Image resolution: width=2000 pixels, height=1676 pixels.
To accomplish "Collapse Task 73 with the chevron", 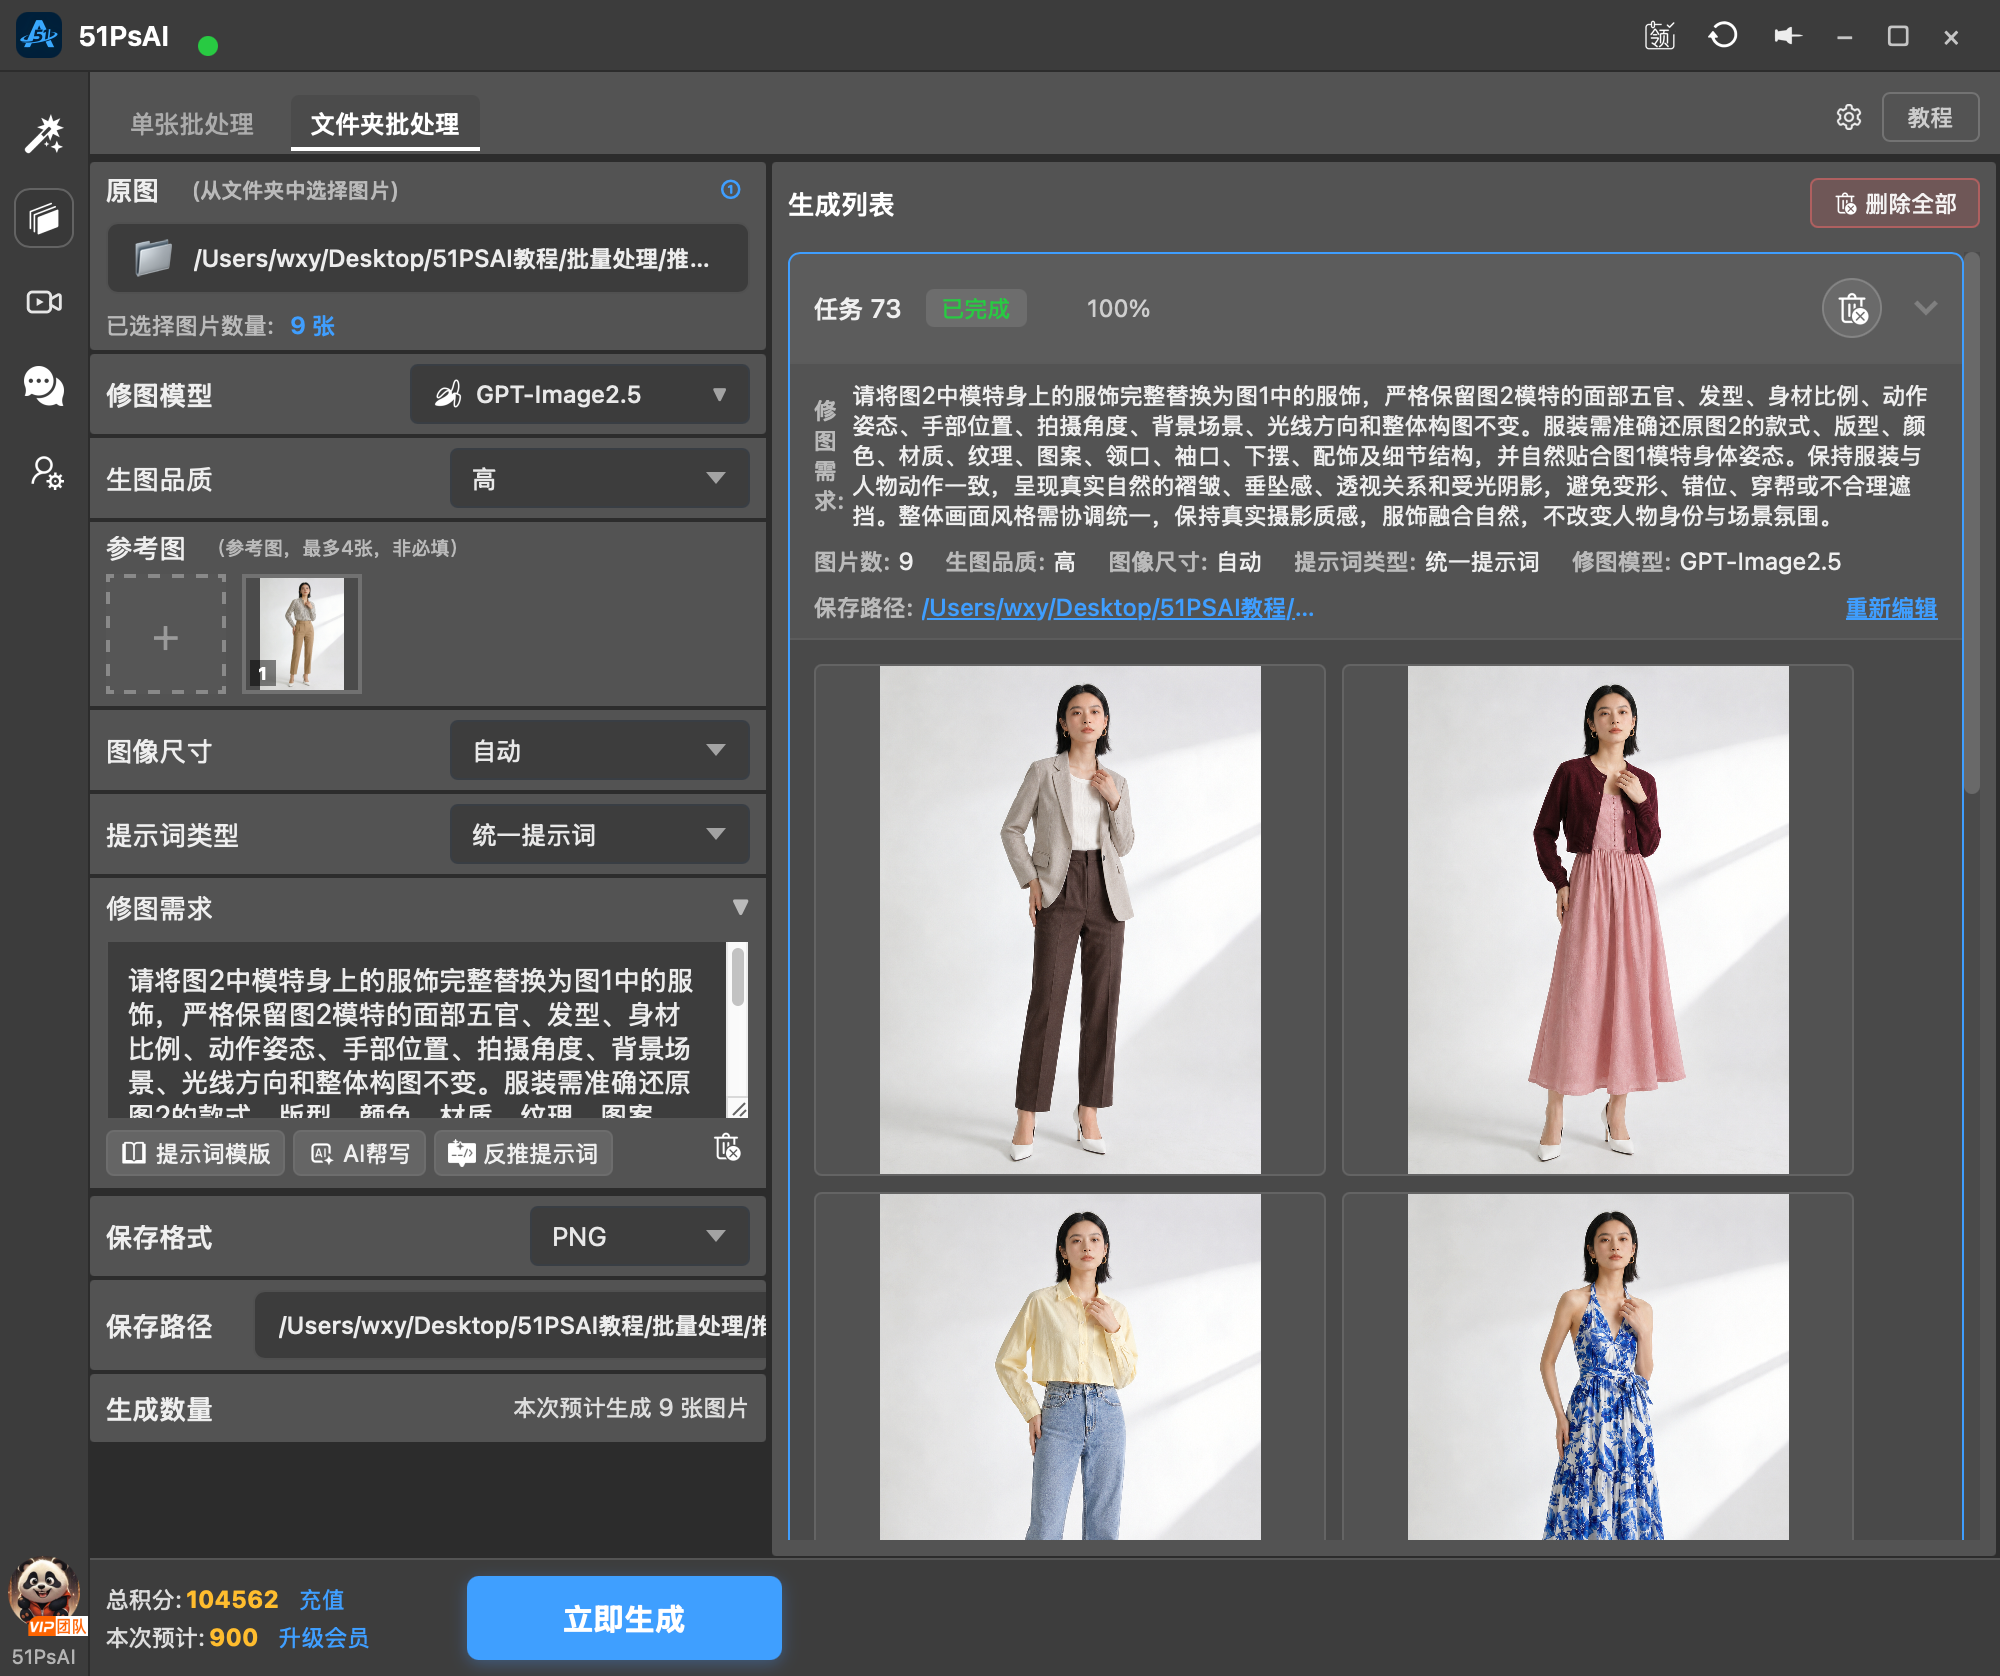I will (x=1926, y=308).
